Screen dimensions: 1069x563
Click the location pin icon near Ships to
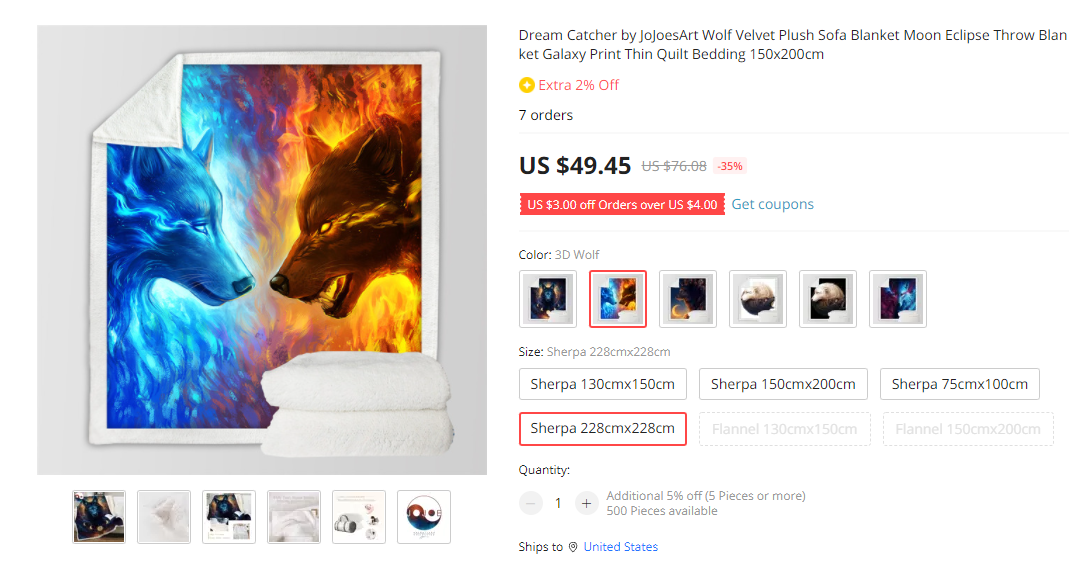click(573, 547)
